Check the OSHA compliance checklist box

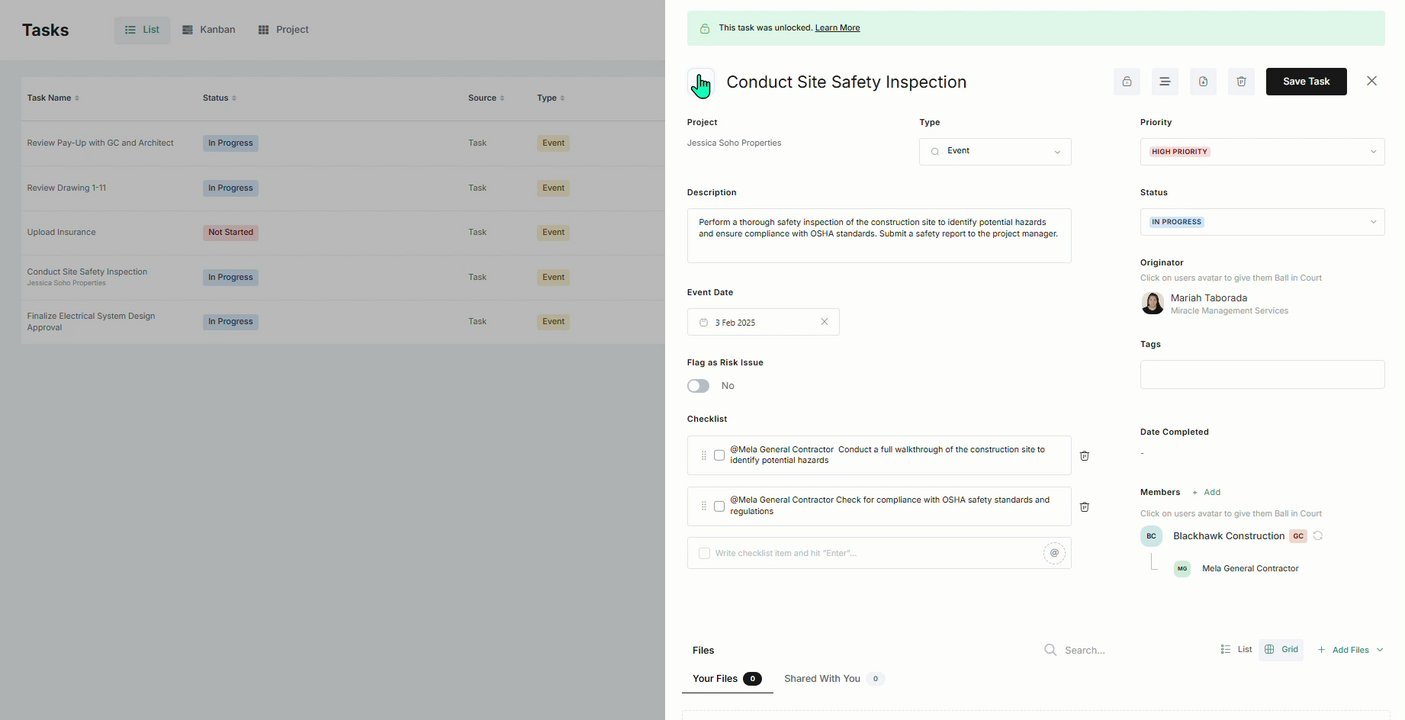click(x=719, y=507)
